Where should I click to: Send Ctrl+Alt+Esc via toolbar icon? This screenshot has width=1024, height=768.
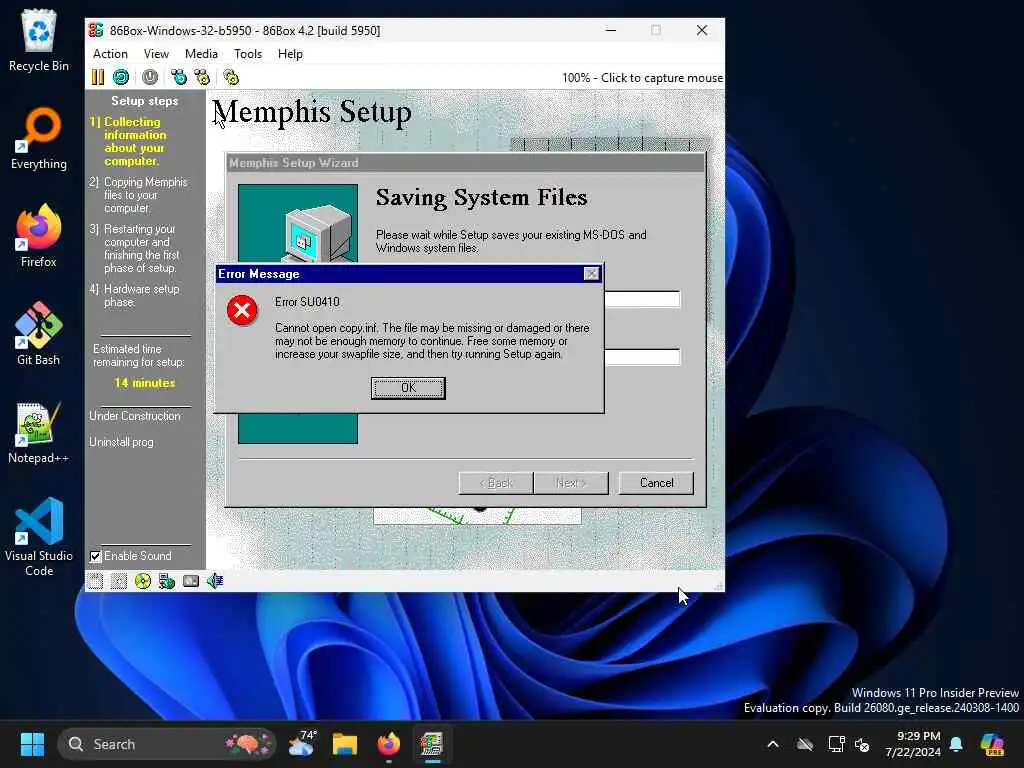pyautogui.click(x=202, y=77)
